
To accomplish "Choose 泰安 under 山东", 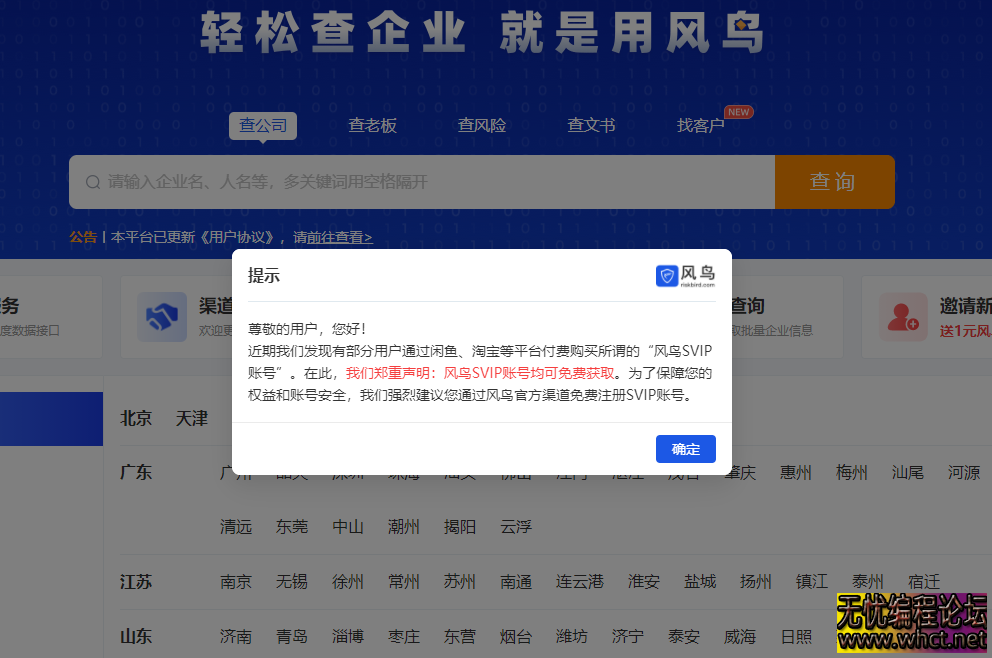I will pyautogui.click(x=684, y=636).
